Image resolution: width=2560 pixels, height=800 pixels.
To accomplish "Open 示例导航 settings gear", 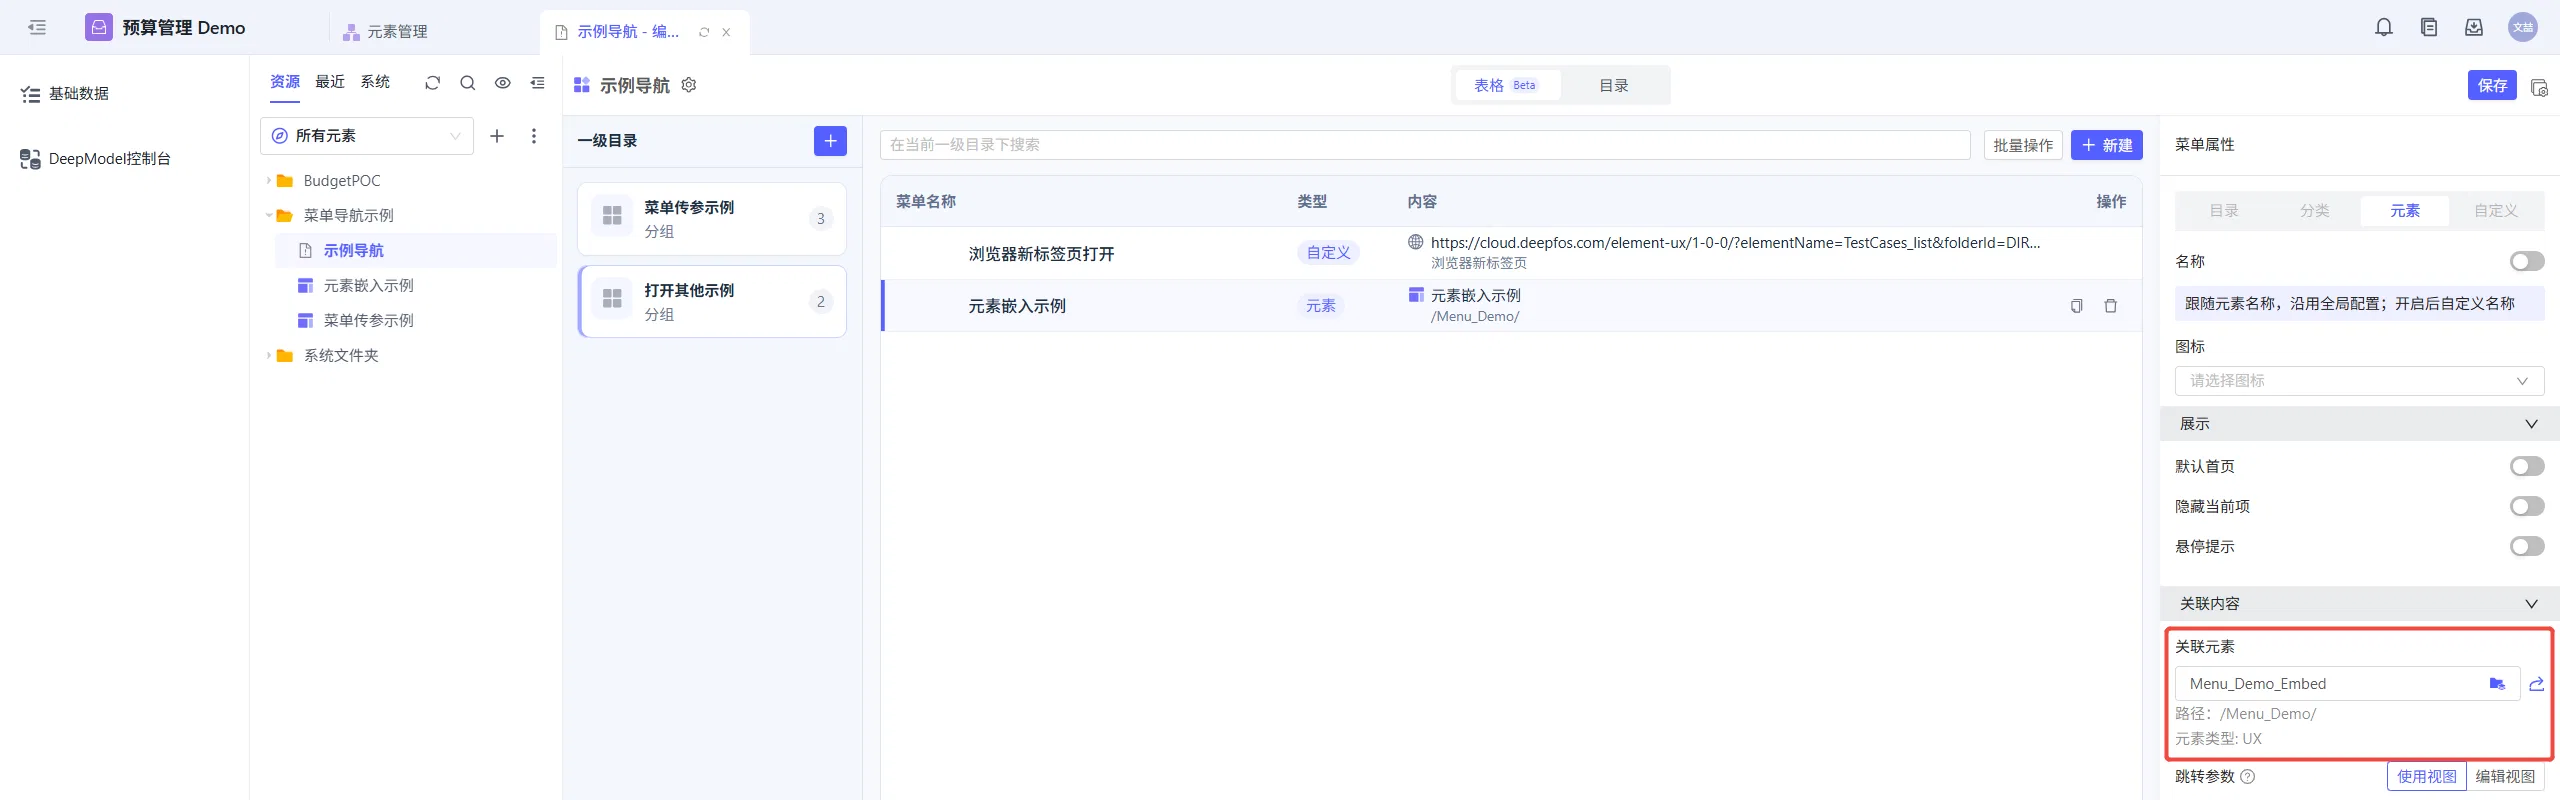I will click(689, 85).
